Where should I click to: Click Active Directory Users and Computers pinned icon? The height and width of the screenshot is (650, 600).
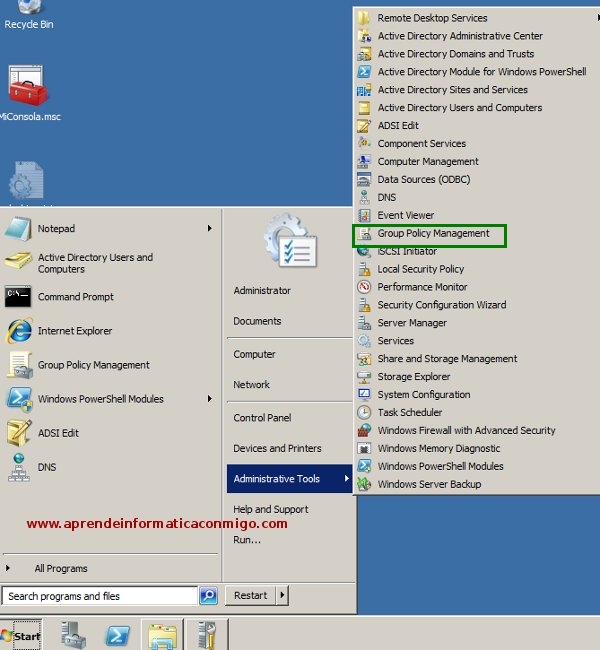[x=18, y=260]
